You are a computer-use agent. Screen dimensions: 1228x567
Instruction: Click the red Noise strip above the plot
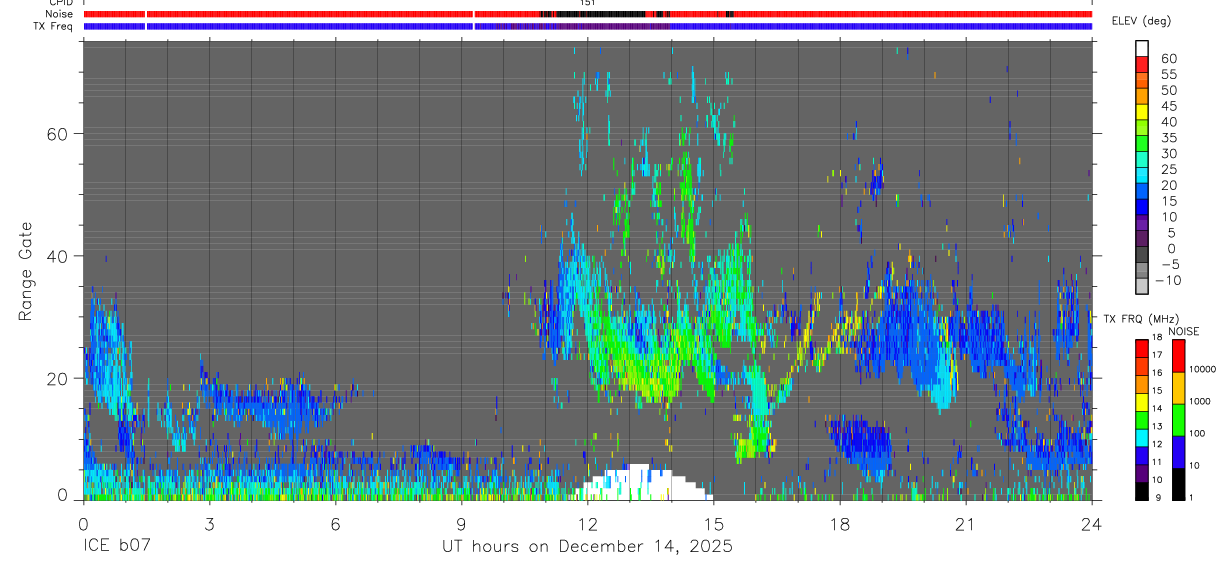[x=588, y=14]
